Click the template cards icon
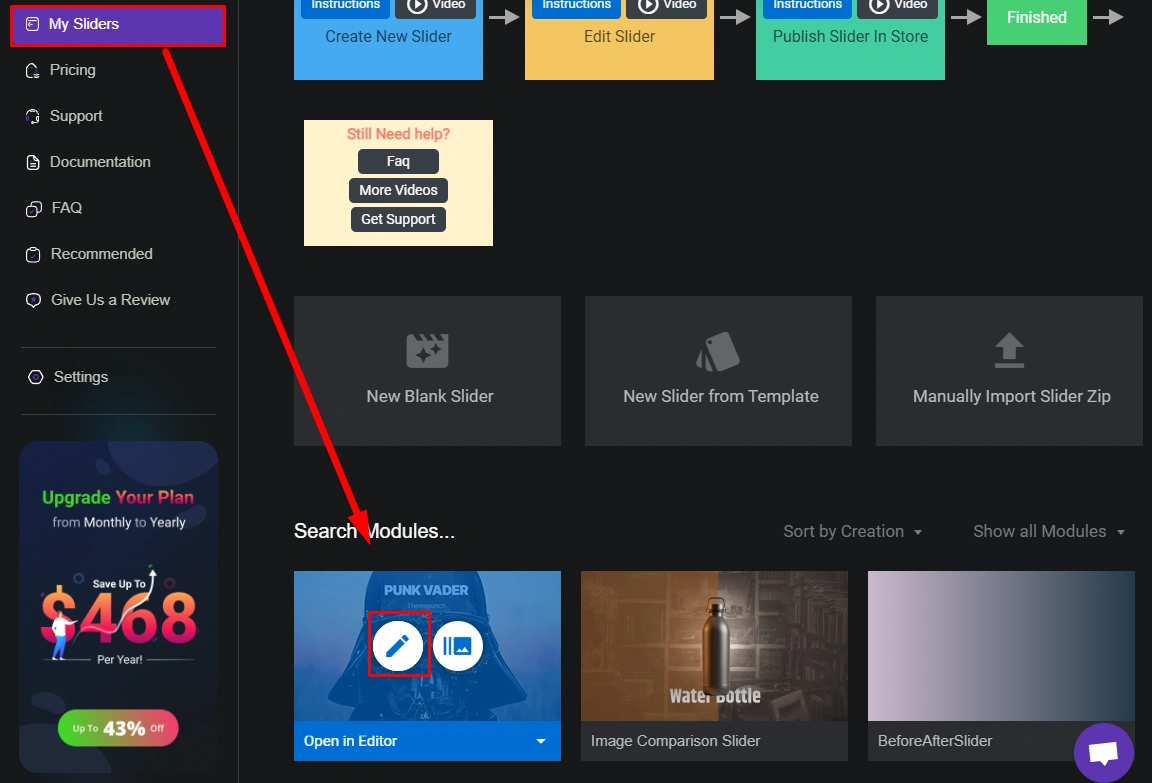The image size is (1152, 783). click(718, 351)
